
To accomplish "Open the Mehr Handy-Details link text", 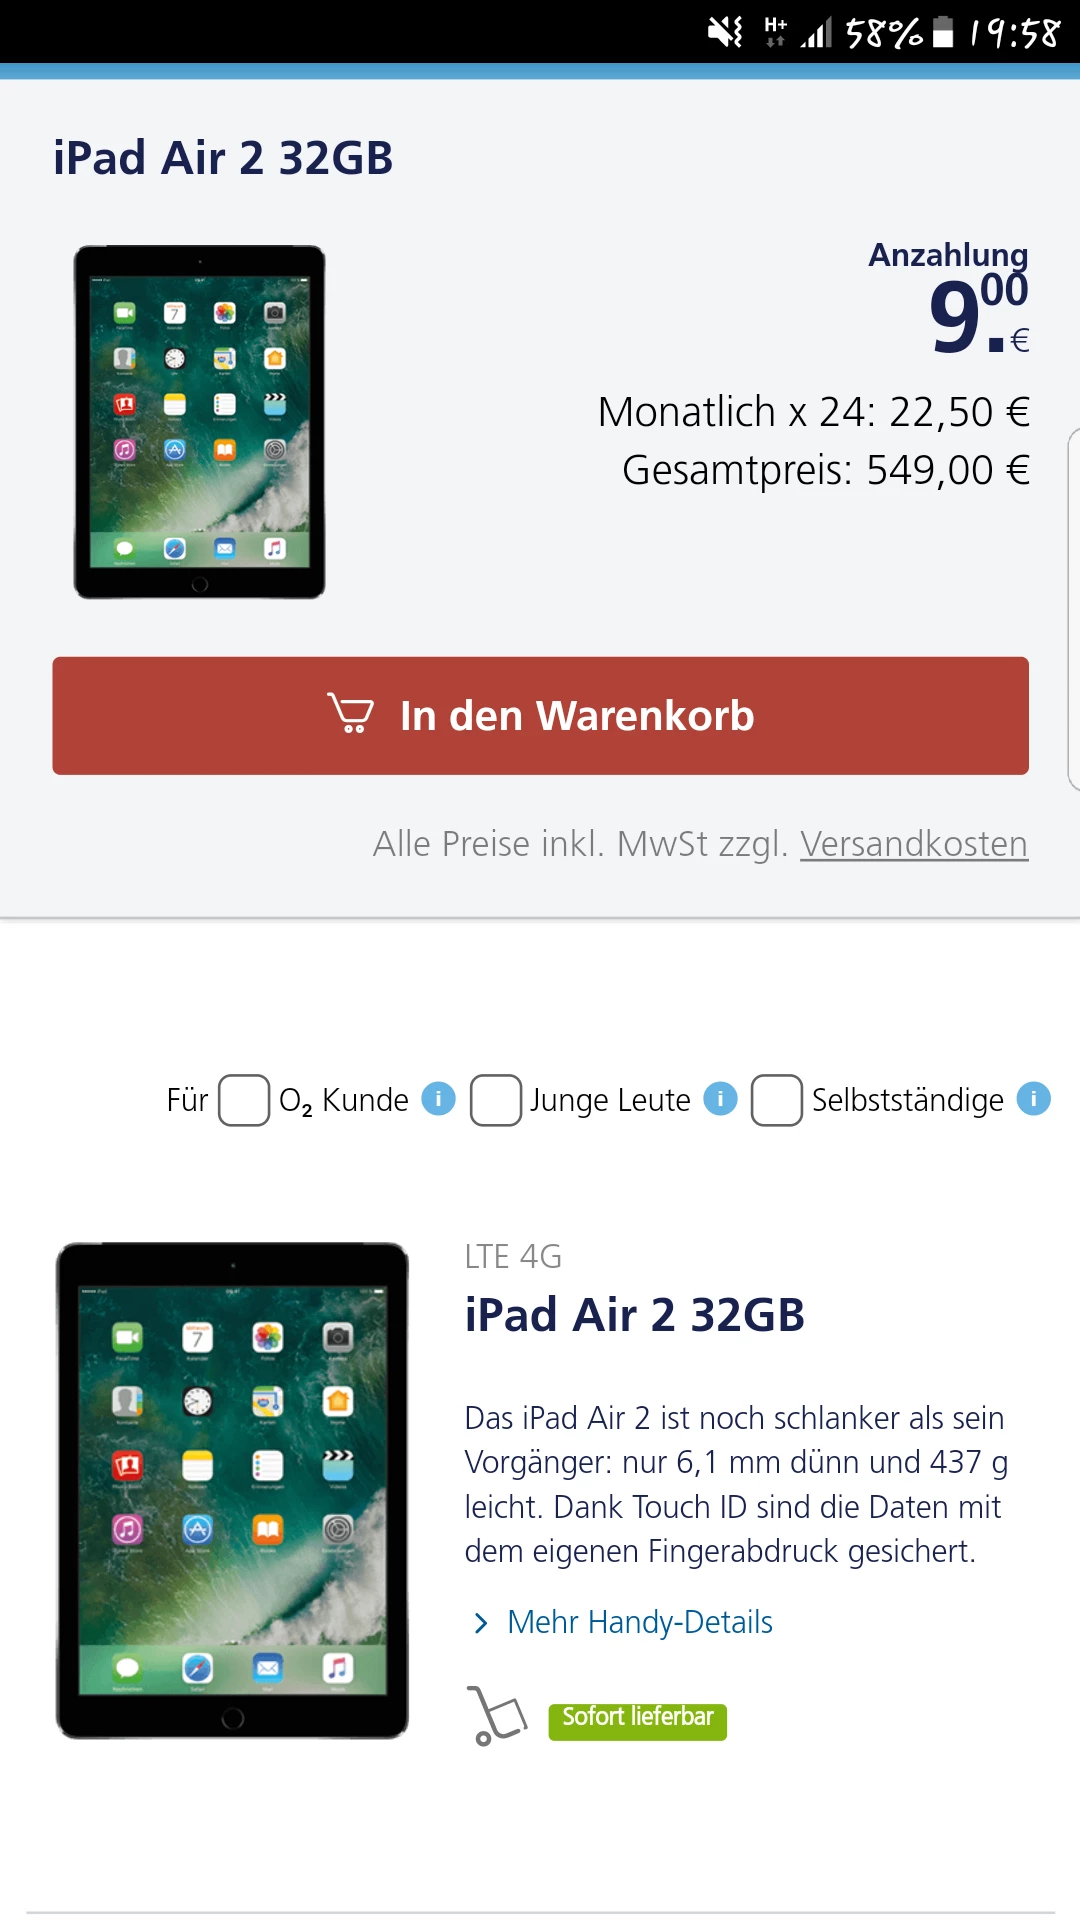I will click(x=640, y=1622).
